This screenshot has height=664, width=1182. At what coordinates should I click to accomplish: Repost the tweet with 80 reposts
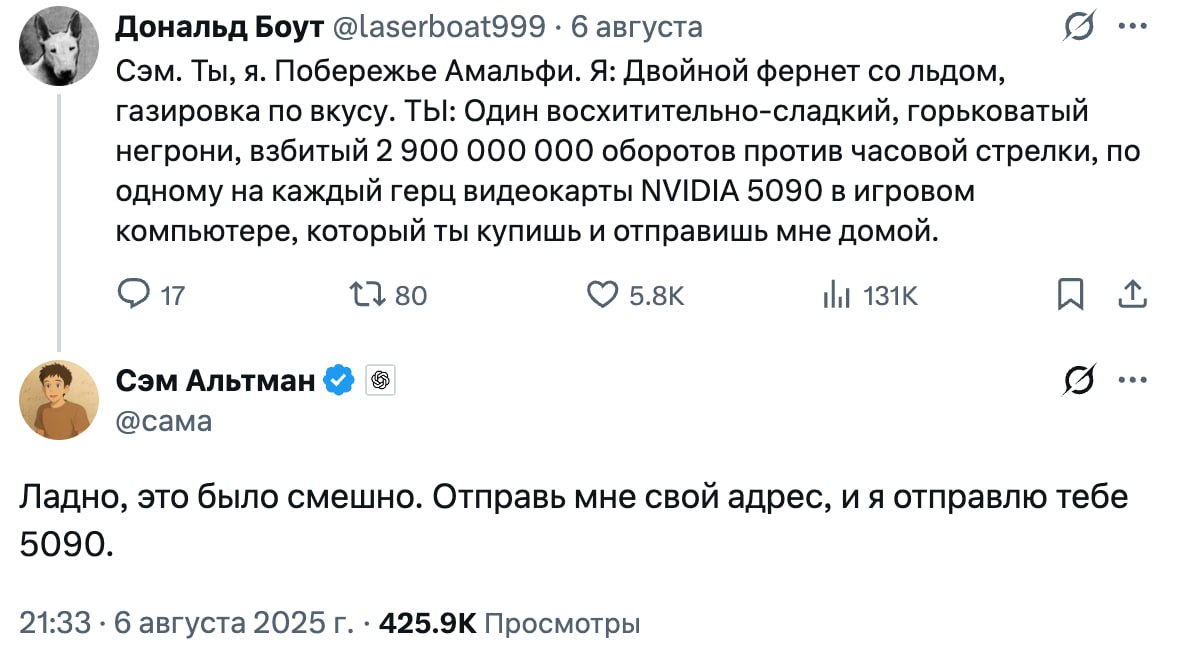[x=362, y=295]
